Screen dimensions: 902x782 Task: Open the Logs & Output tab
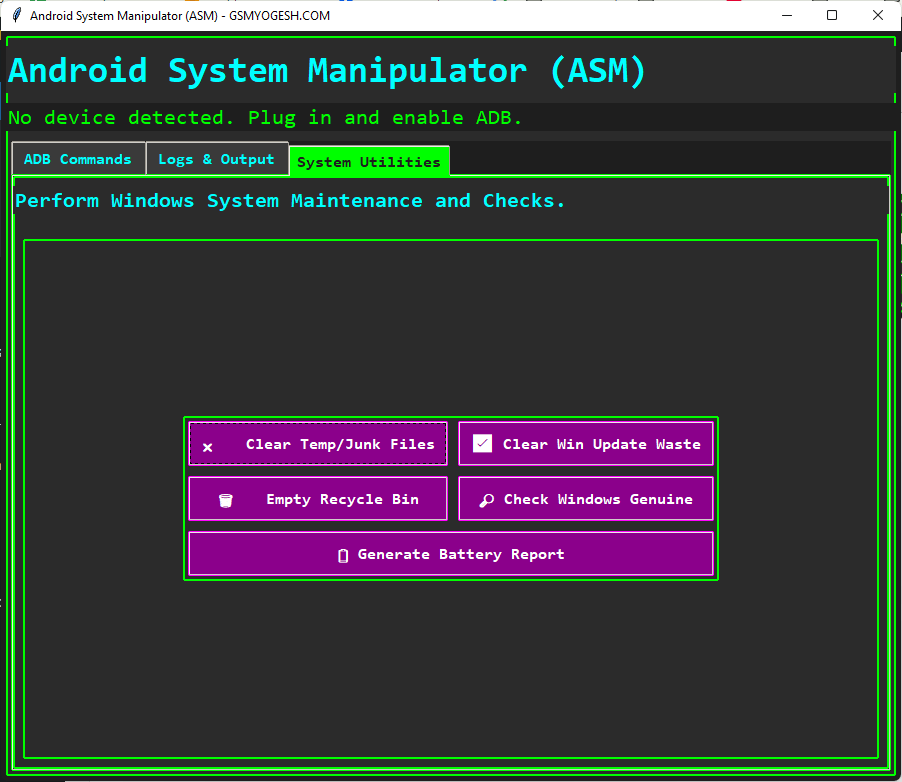pyautogui.click(x=218, y=159)
